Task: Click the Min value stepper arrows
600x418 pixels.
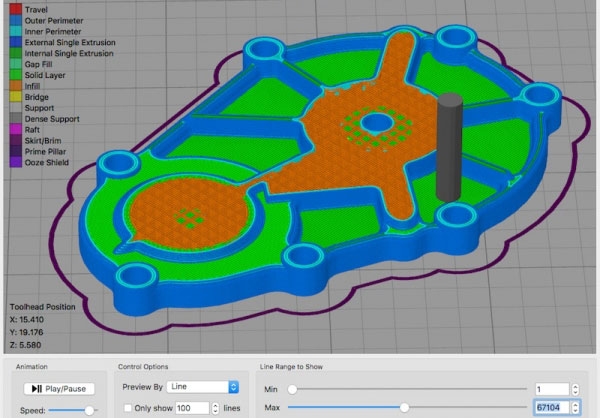Action: tap(575, 388)
